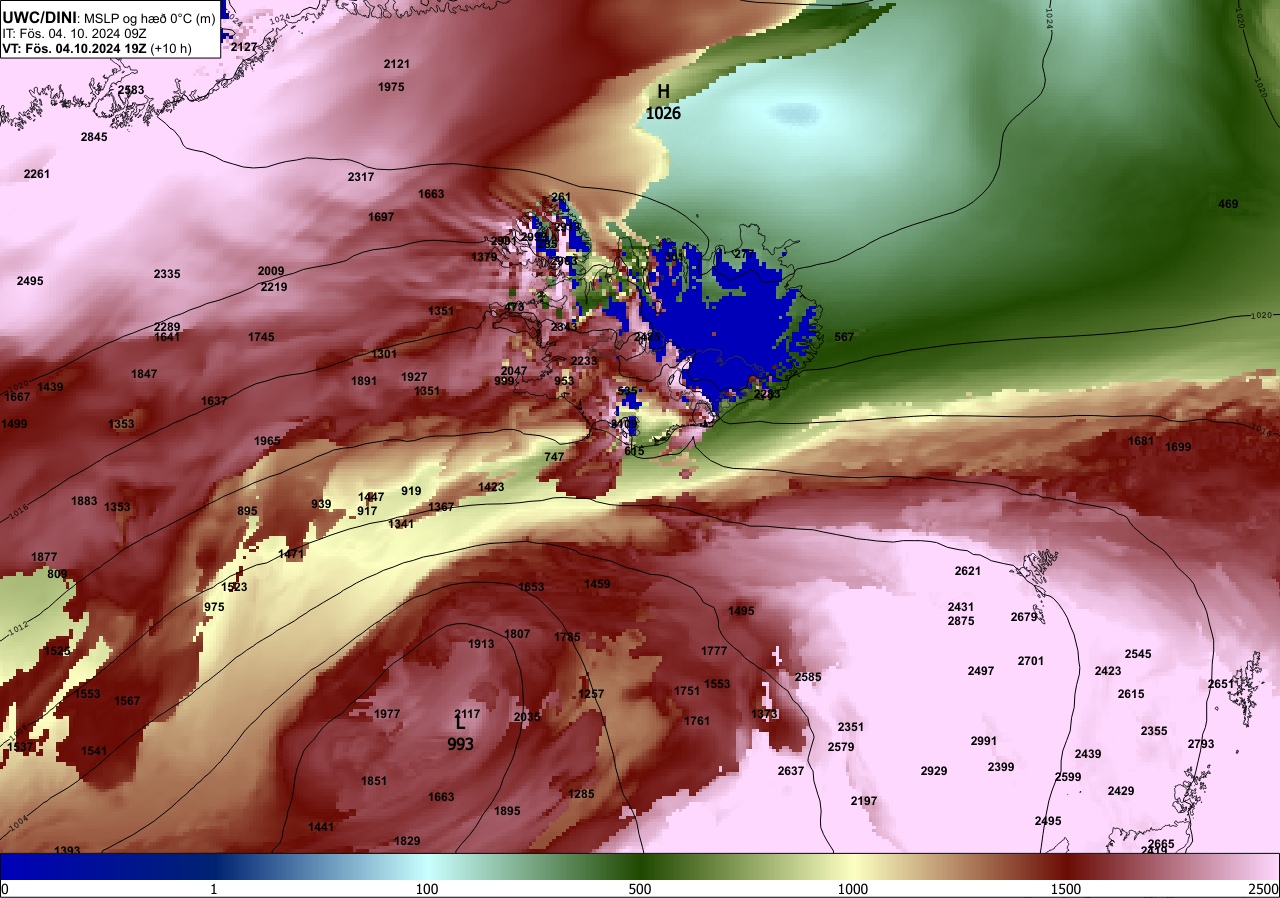Click the map value 2621
The width and height of the screenshot is (1280, 898).
click(x=967, y=571)
